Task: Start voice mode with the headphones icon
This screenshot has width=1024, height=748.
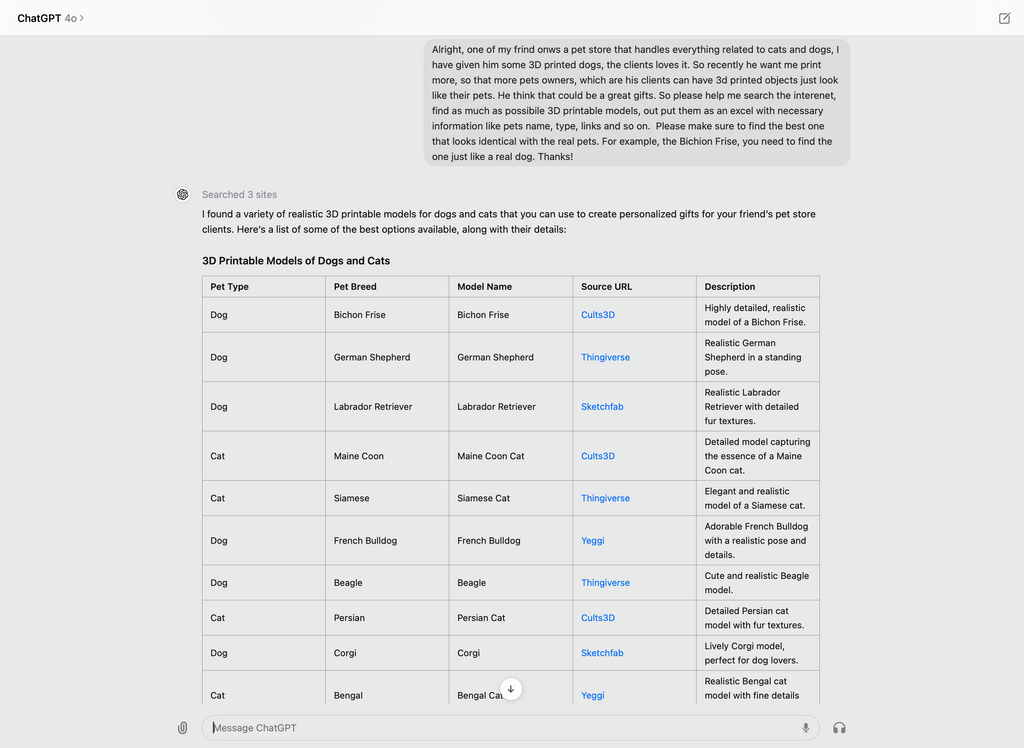Action: click(x=840, y=728)
